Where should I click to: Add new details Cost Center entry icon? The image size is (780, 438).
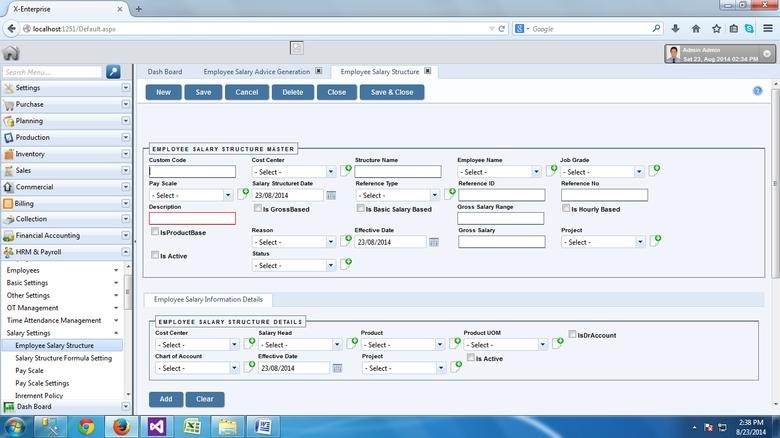point(249,343)
